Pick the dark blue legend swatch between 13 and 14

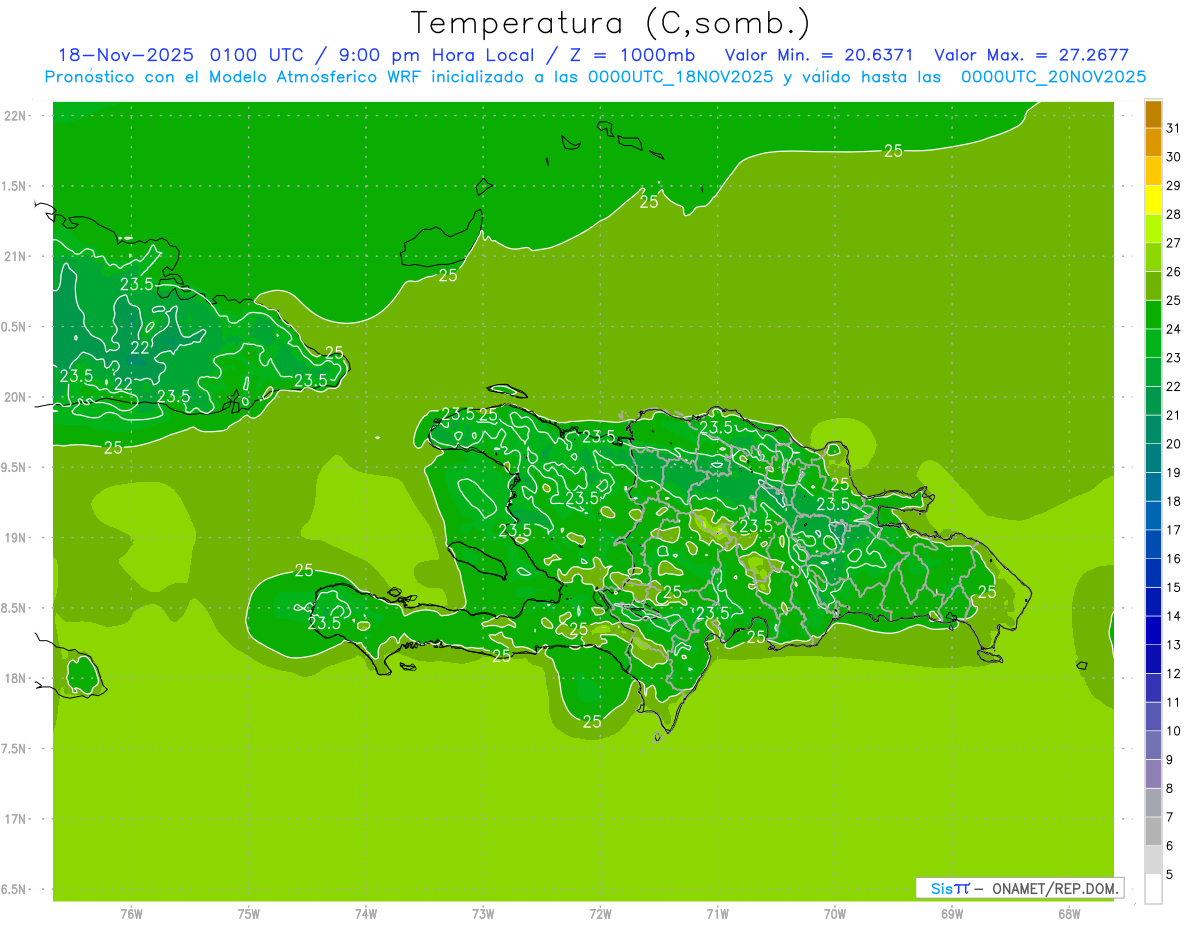(1153, 630)
